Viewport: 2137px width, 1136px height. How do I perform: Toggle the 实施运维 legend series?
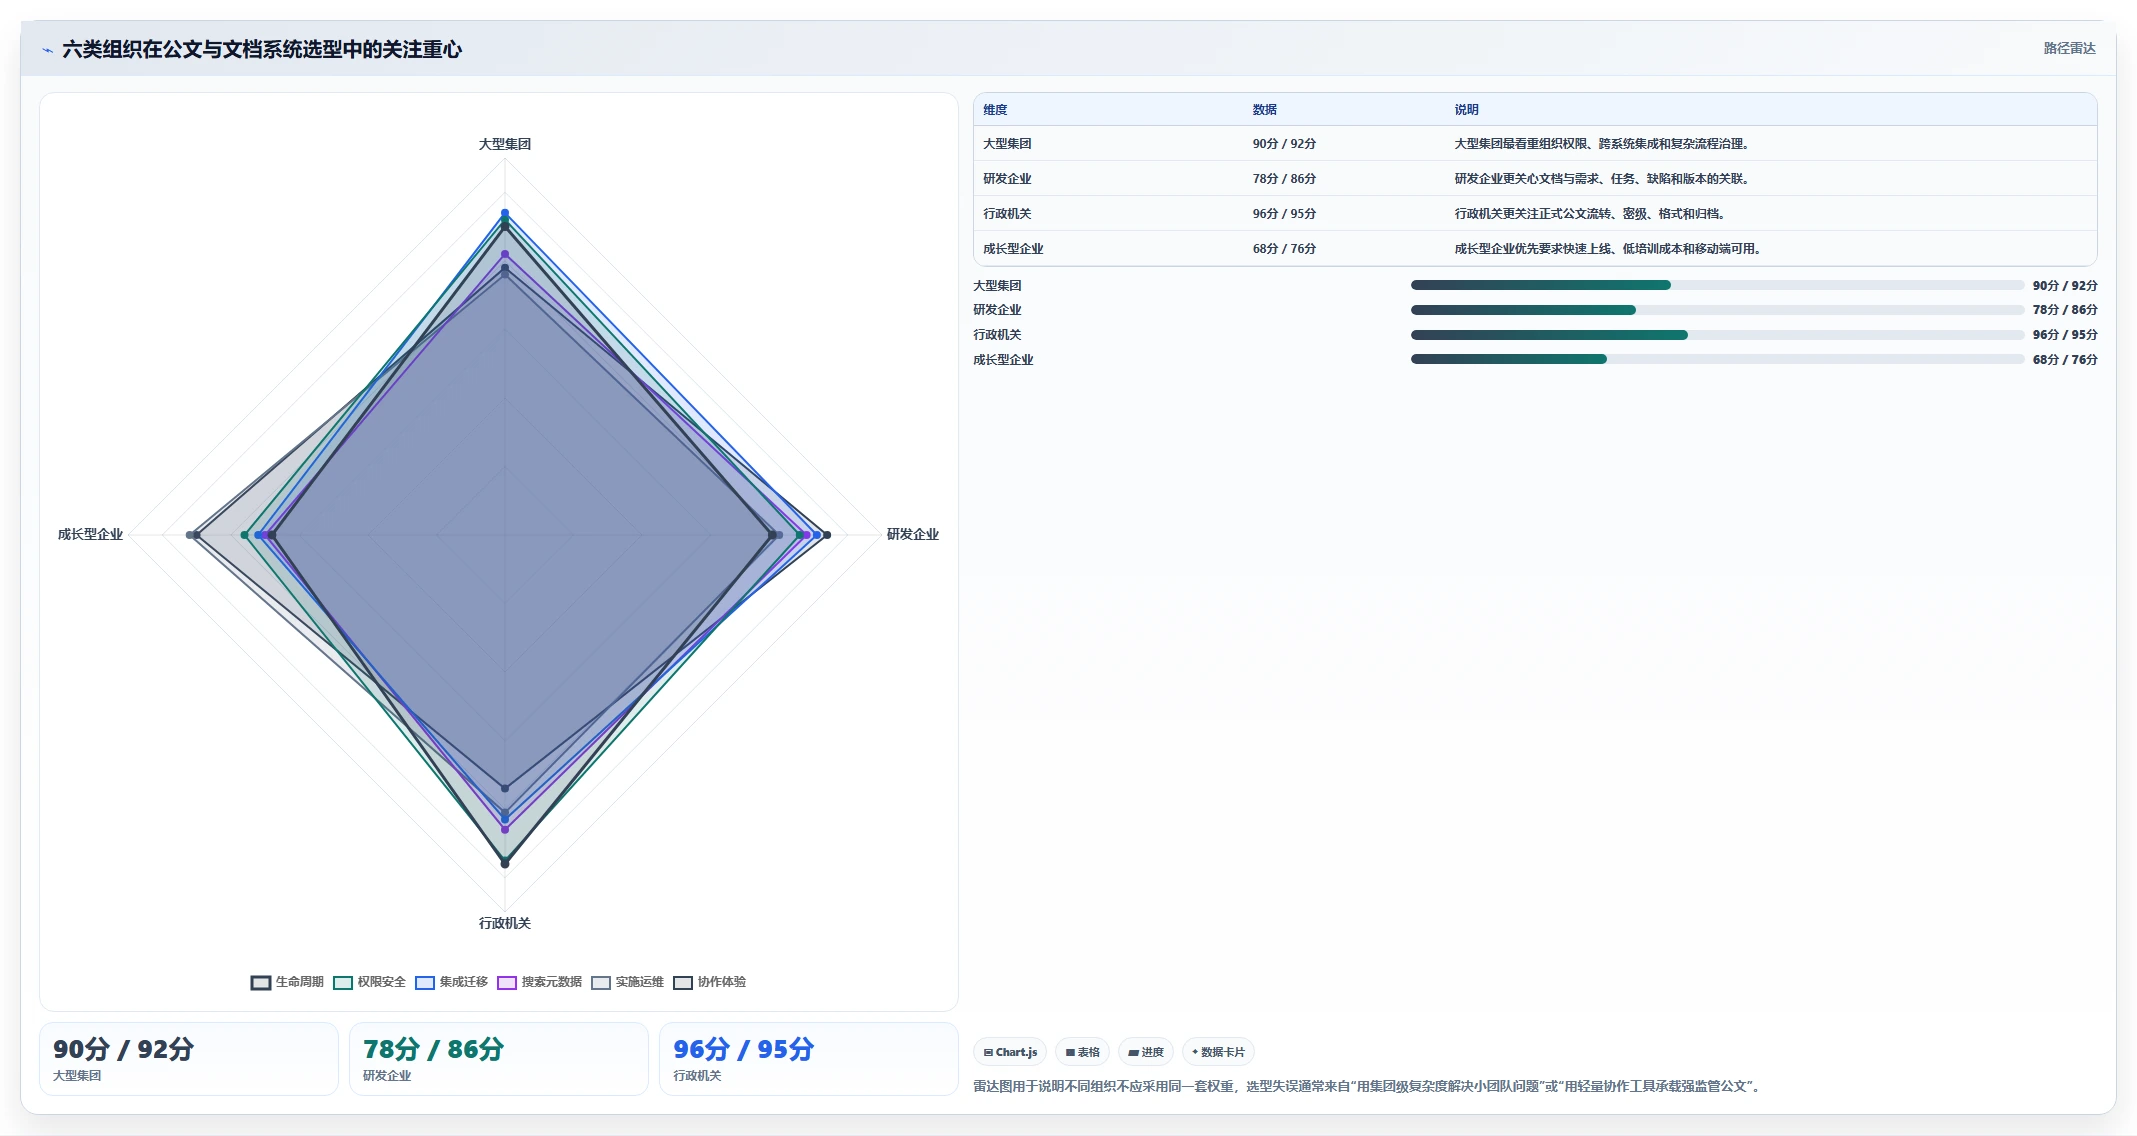[x=627, y=982]
